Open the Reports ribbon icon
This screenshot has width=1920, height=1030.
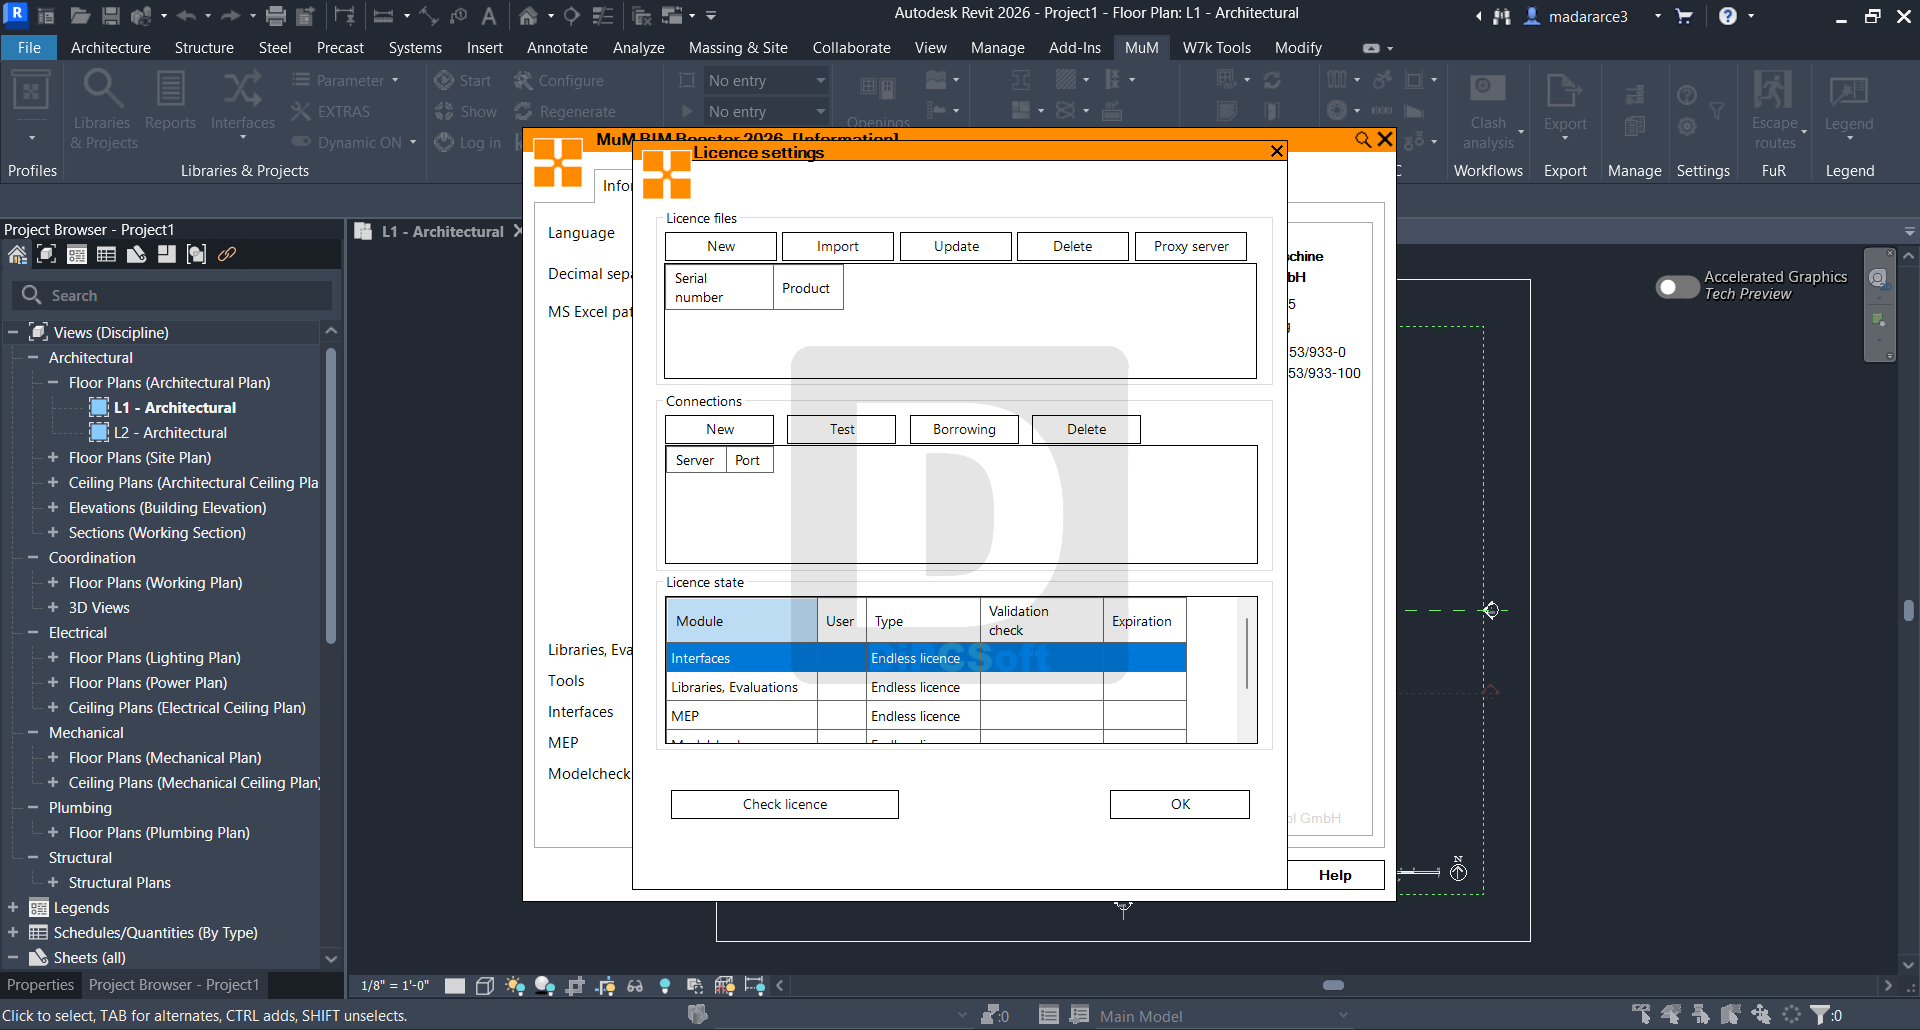tap(170, 90)
